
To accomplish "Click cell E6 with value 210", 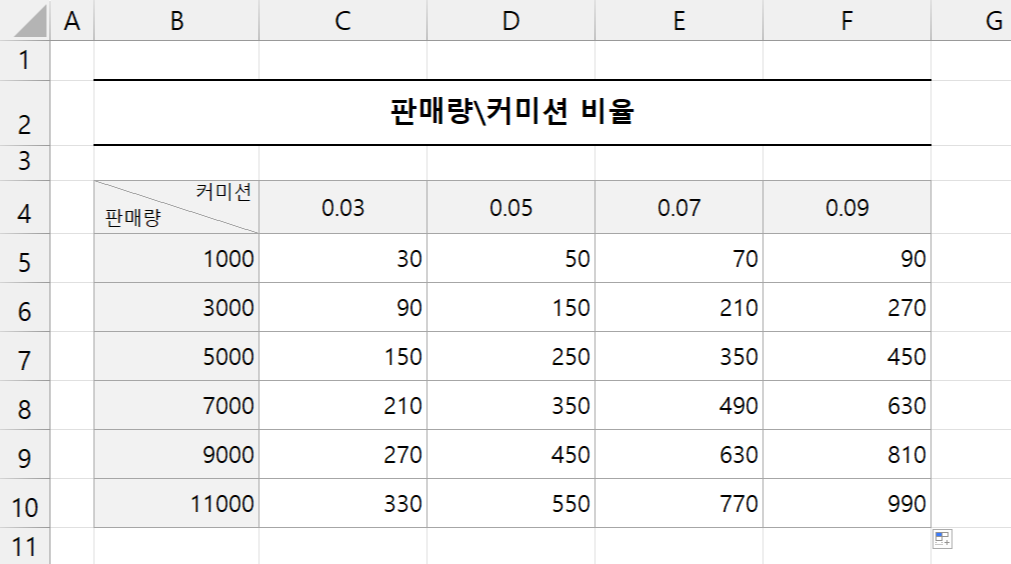I will 679,307.
